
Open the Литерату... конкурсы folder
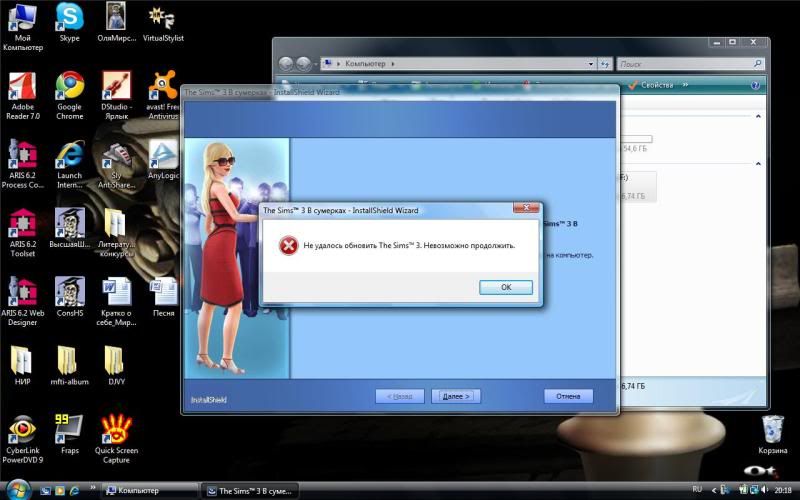pyautogui.click(x=116, y=233)
